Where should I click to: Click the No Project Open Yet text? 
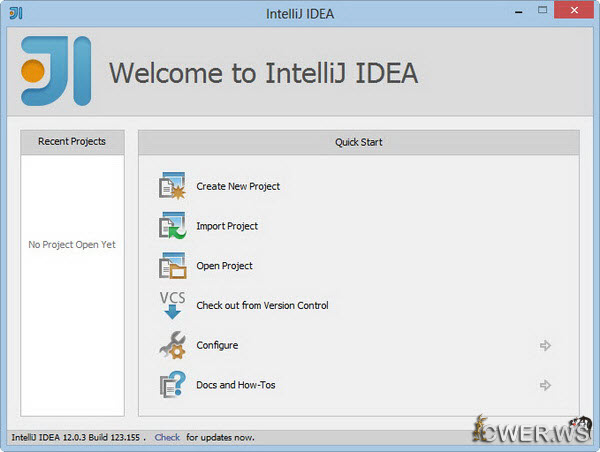click(72, 245)
